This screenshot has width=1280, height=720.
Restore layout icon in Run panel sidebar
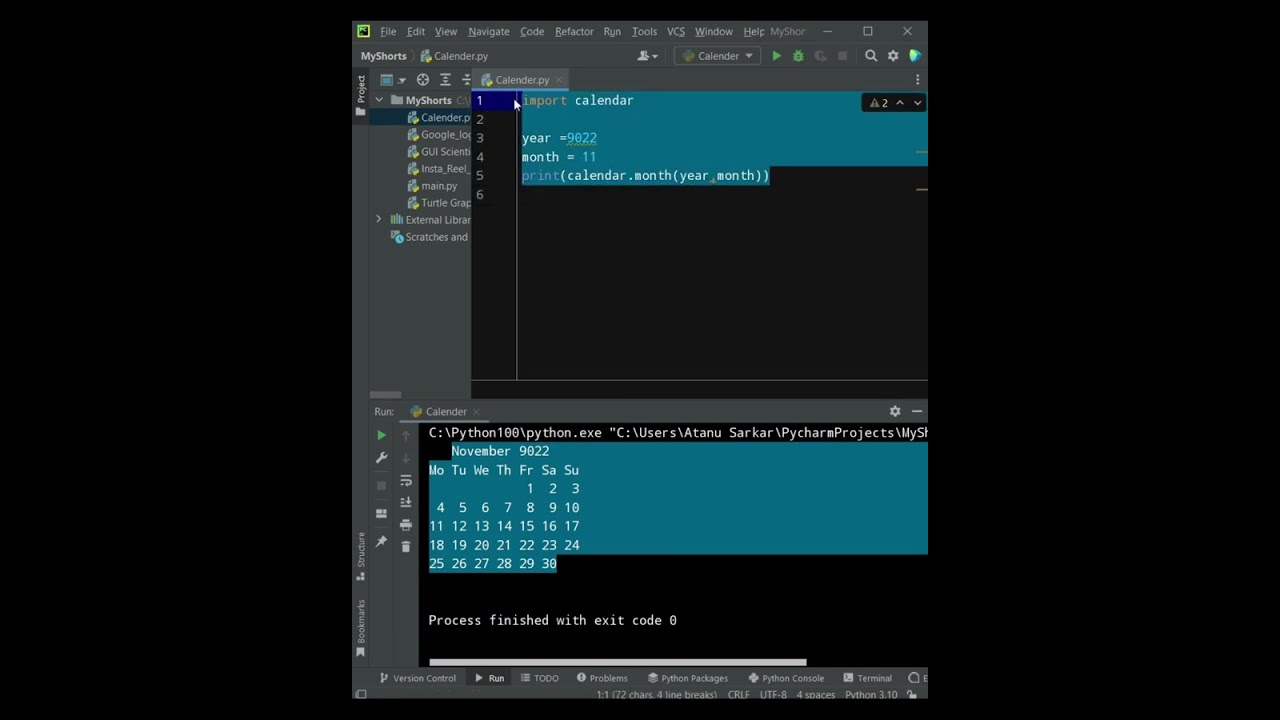(x=381, y=513)
